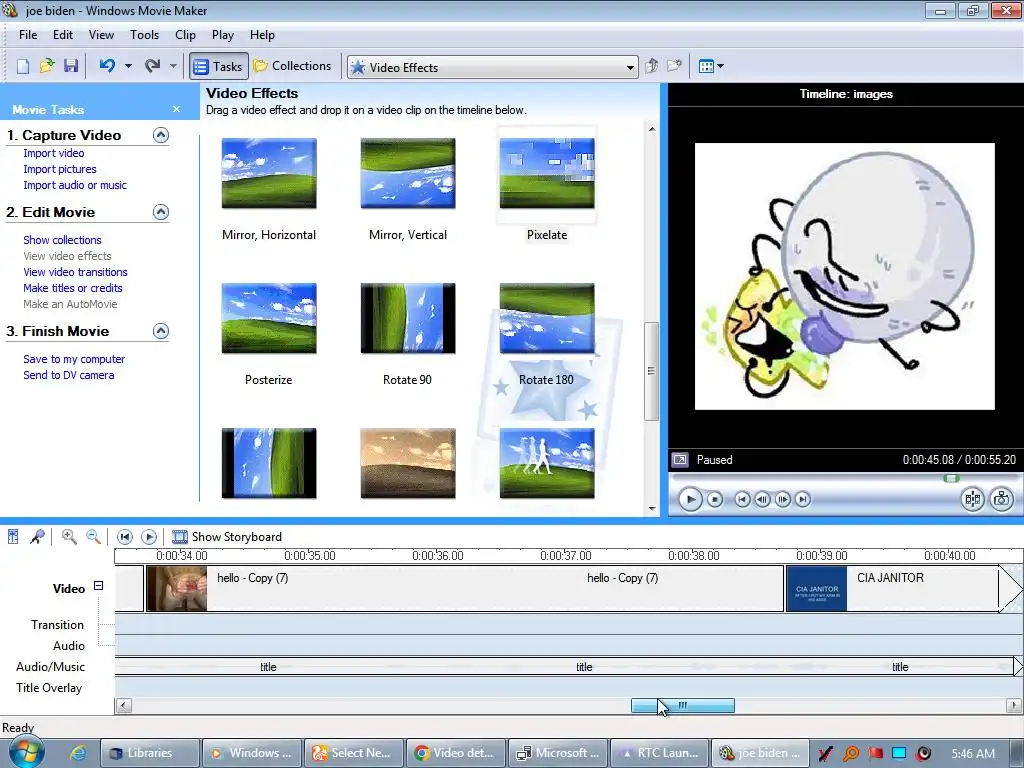The width and height of the screenshot is (1024, 768).
Task: Click the Full Screen preview icon
Action: [680, 460]
